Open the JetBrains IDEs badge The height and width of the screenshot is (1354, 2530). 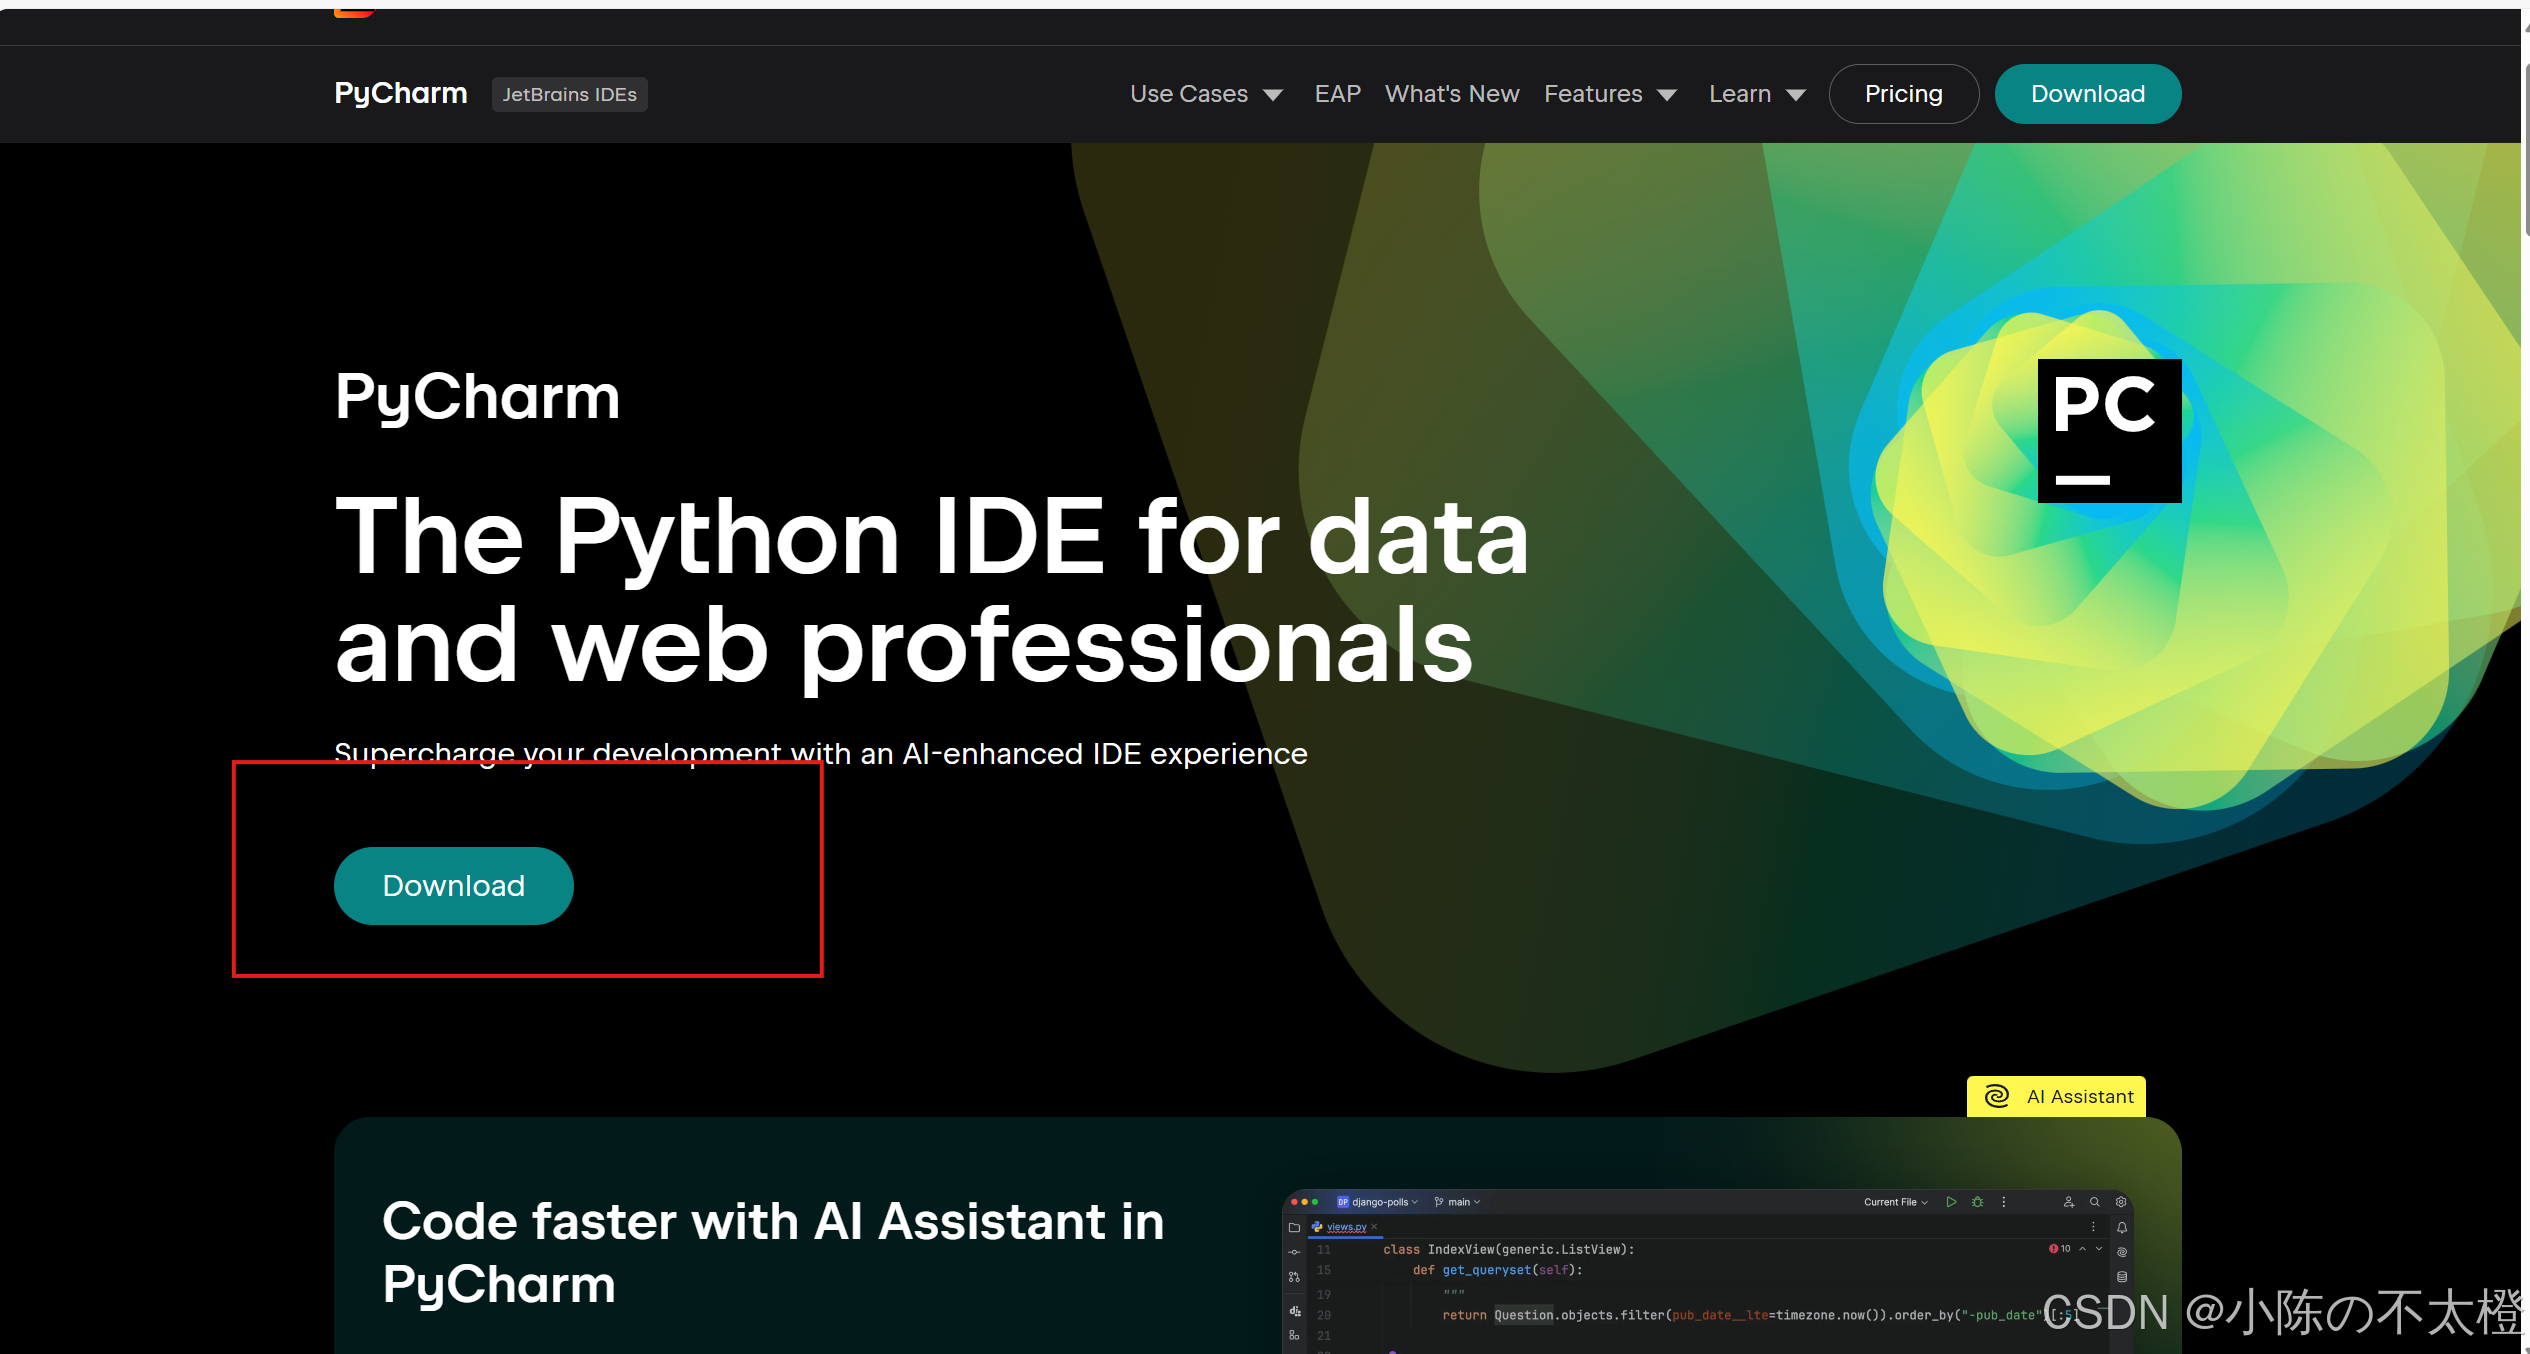click(569, 94)
